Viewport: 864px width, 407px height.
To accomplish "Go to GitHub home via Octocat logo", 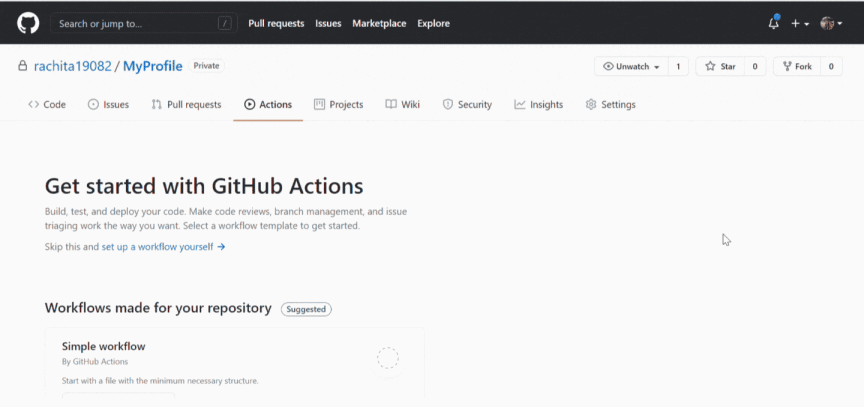I will [28, 23].
